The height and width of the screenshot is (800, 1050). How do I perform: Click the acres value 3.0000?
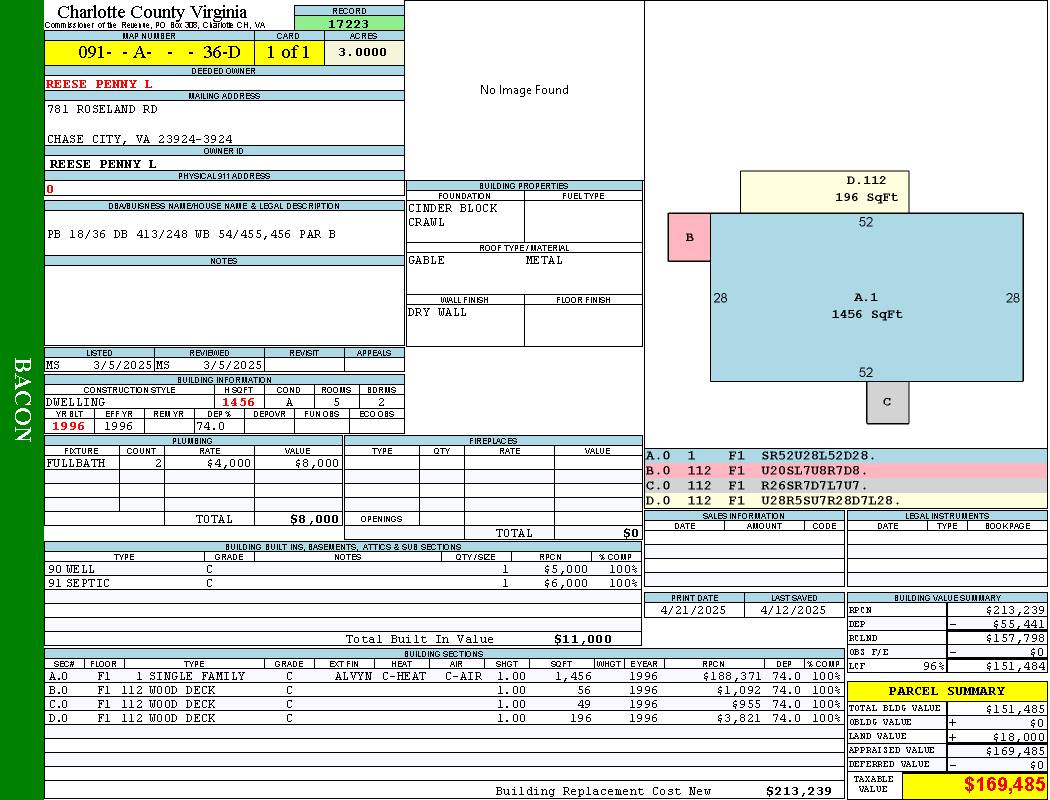(x=363, y=52)
